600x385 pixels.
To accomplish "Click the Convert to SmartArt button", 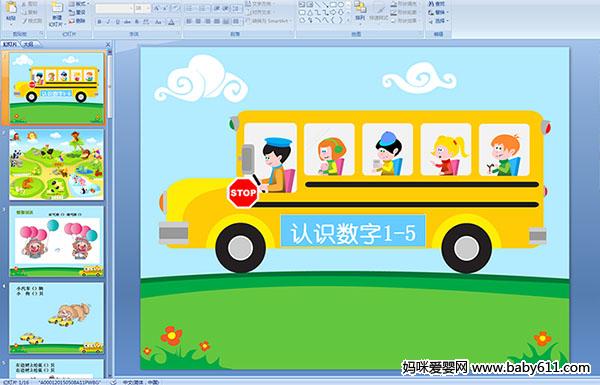I will (x=269, y=21).
